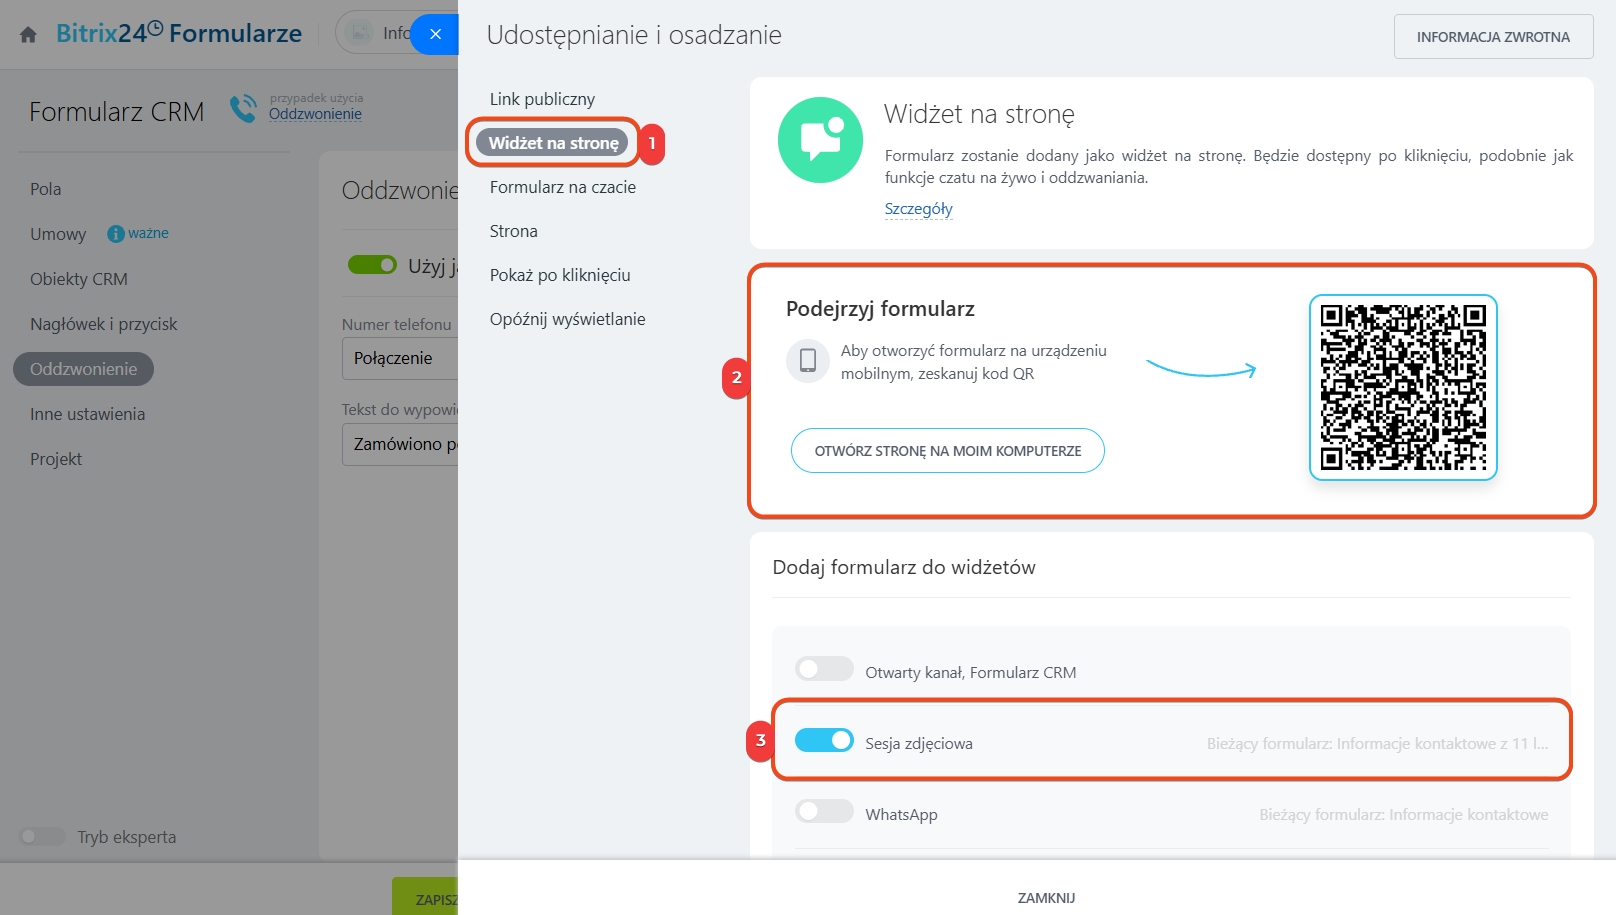This screenshot has width=1616, height=915.
Task: Select 'Strona' in sharing menu
Action: [x=514, y=231]
